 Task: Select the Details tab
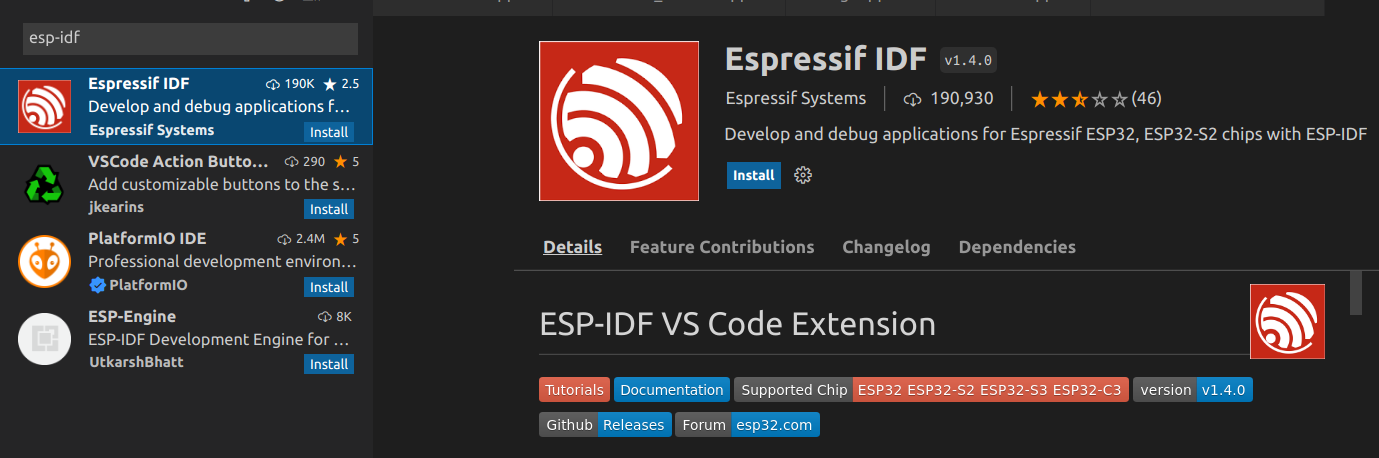click(x=572, y=247)
